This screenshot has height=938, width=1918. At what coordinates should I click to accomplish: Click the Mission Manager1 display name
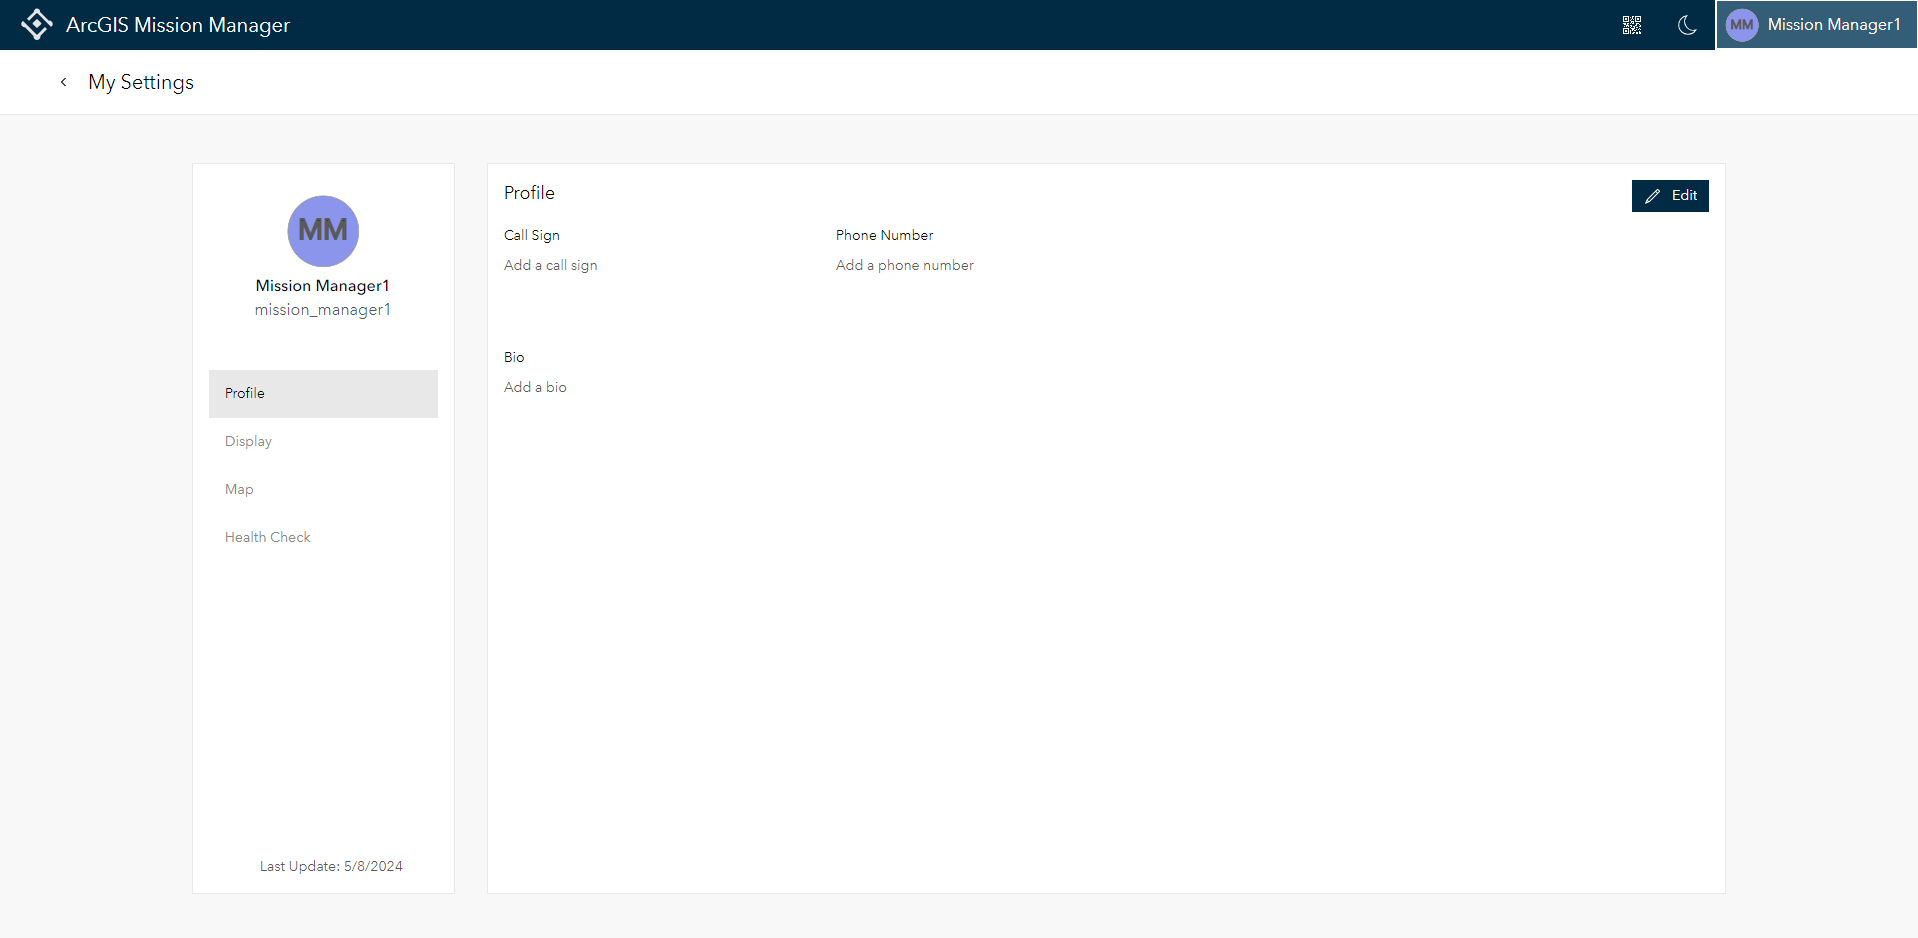point(322,285)
